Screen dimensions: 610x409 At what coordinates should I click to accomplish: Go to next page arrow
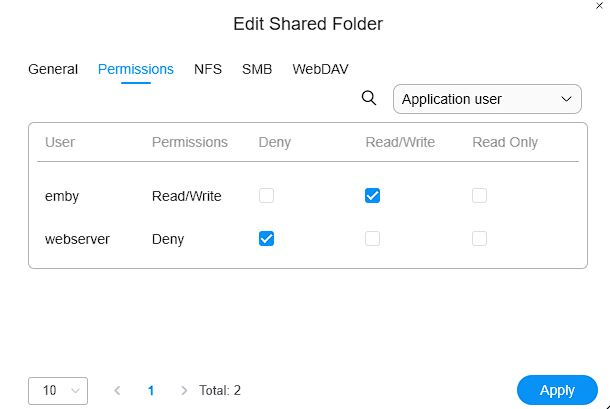pyautogui.click(x=184, y=390)
